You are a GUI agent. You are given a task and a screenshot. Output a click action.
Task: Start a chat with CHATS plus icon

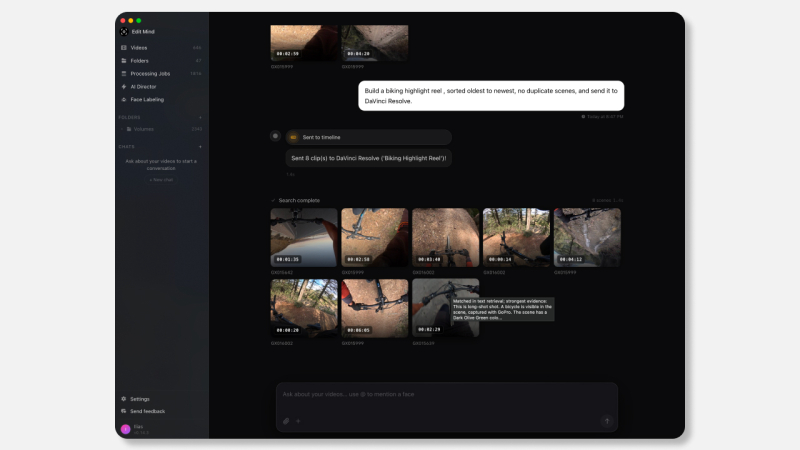click(200, 147)
